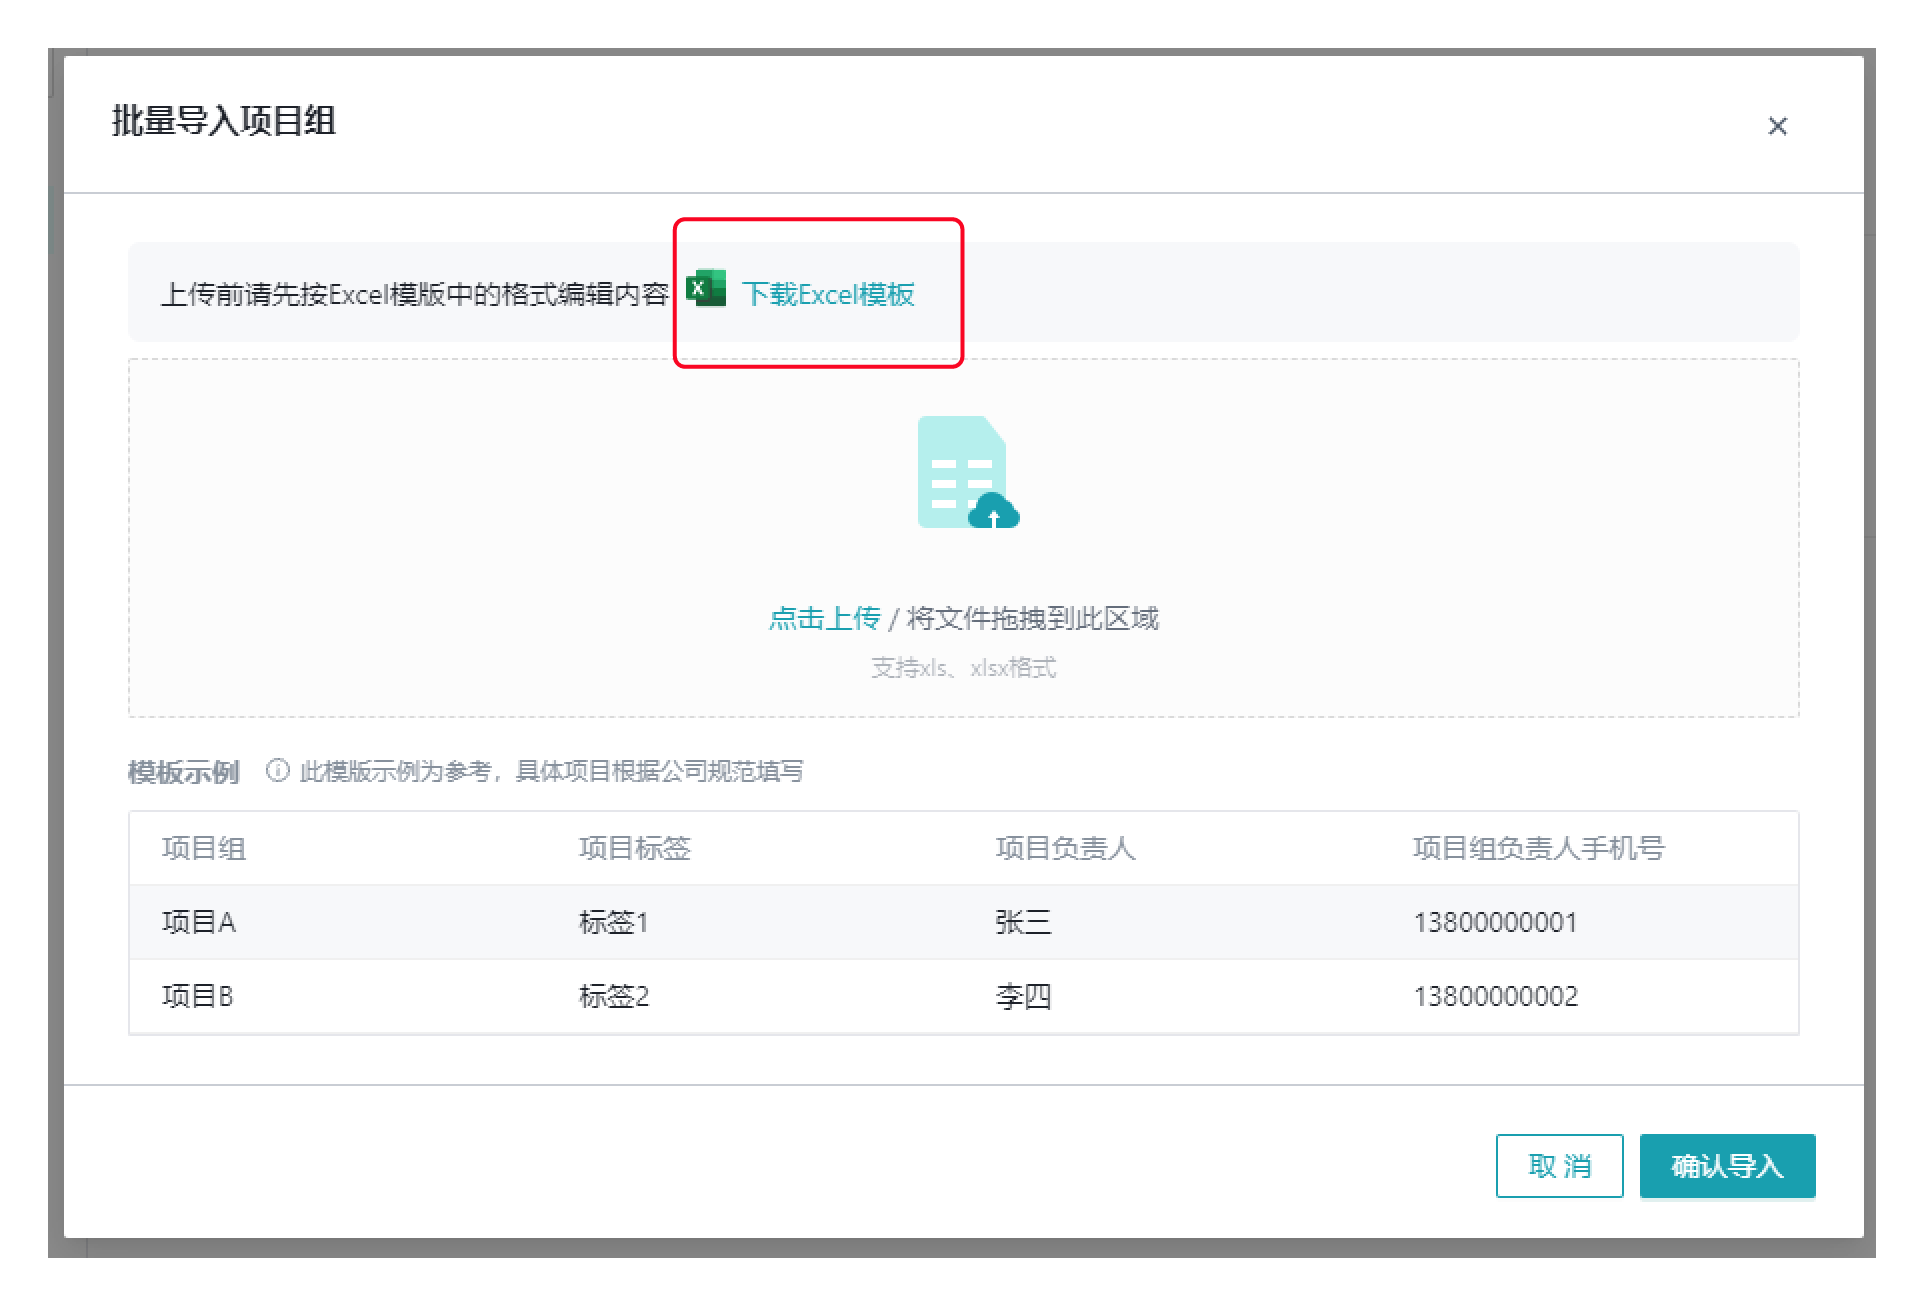Click the green Excel file icon
Screen dimensions: 1924x1306
(x=706, y=290)
